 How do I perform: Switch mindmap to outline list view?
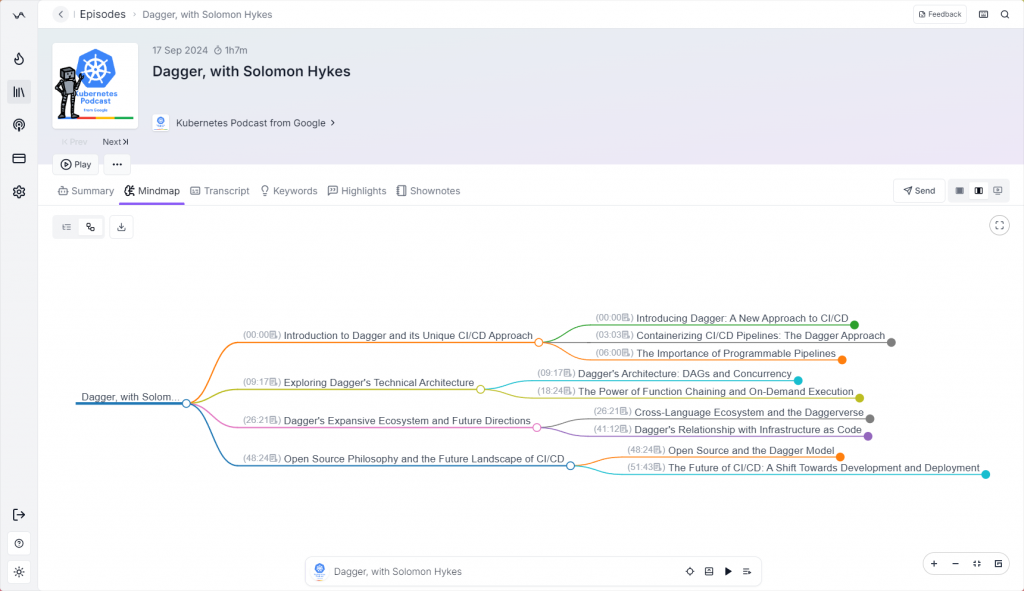pos(66,227)
